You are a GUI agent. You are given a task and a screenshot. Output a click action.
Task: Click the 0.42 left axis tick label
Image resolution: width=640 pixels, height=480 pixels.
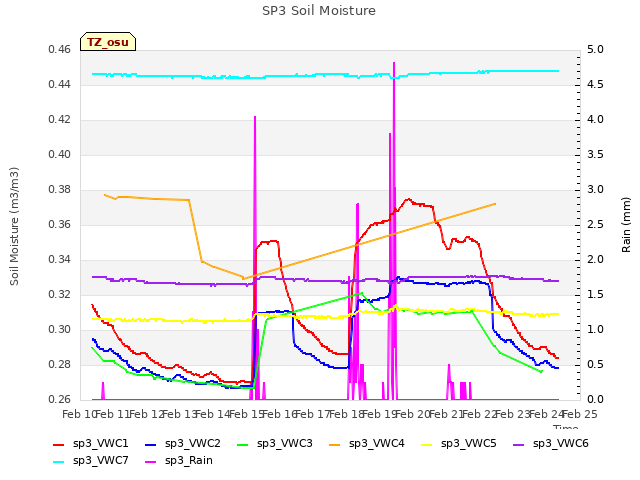coord(60,120)
